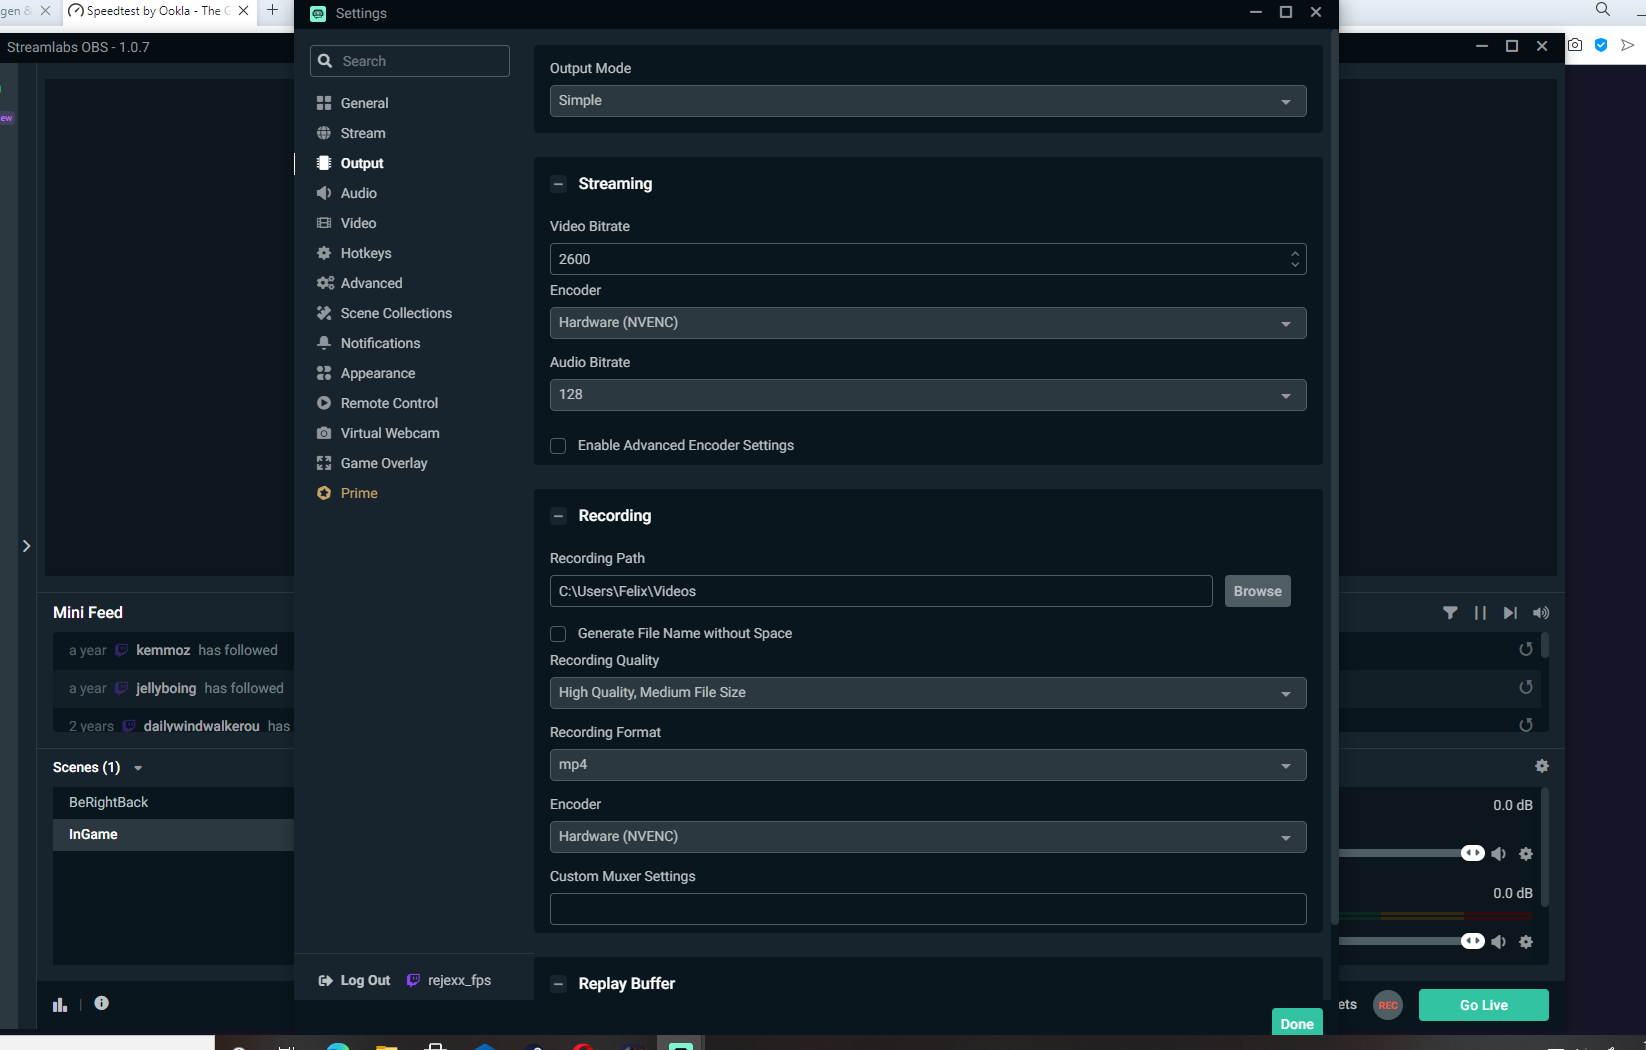Viewport: 1646px width, 1050px height.
Task: Click the Search settings input field
Action: tap(420, 61)
